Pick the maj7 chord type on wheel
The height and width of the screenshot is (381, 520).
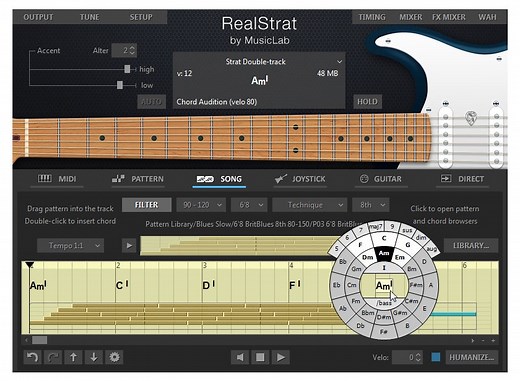pos(375,227)
